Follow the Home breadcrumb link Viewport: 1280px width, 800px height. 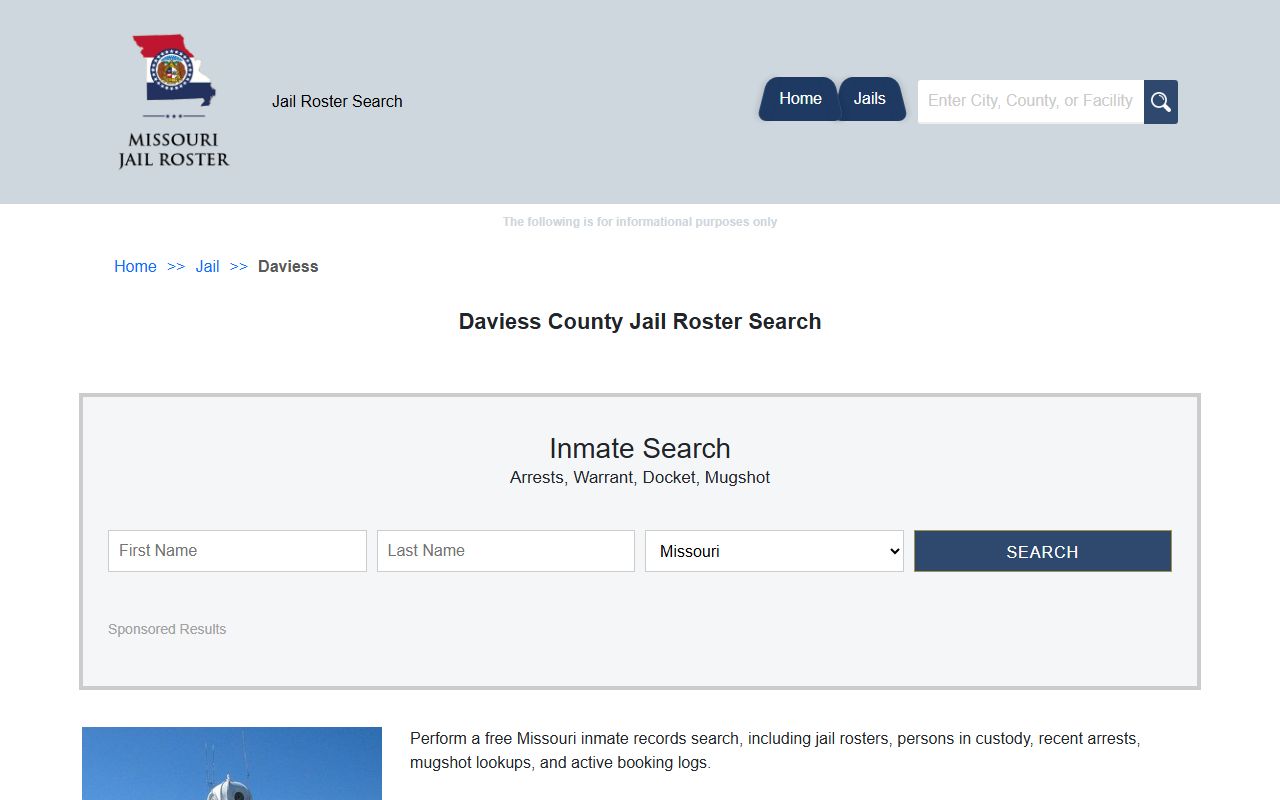coord(135,266)
